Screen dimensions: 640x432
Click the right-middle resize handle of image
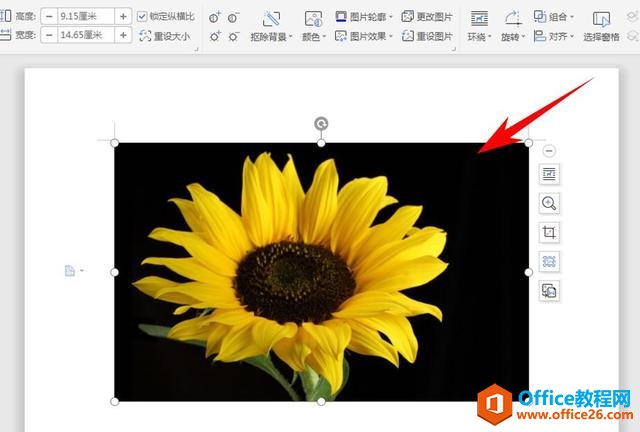point(529,272)
